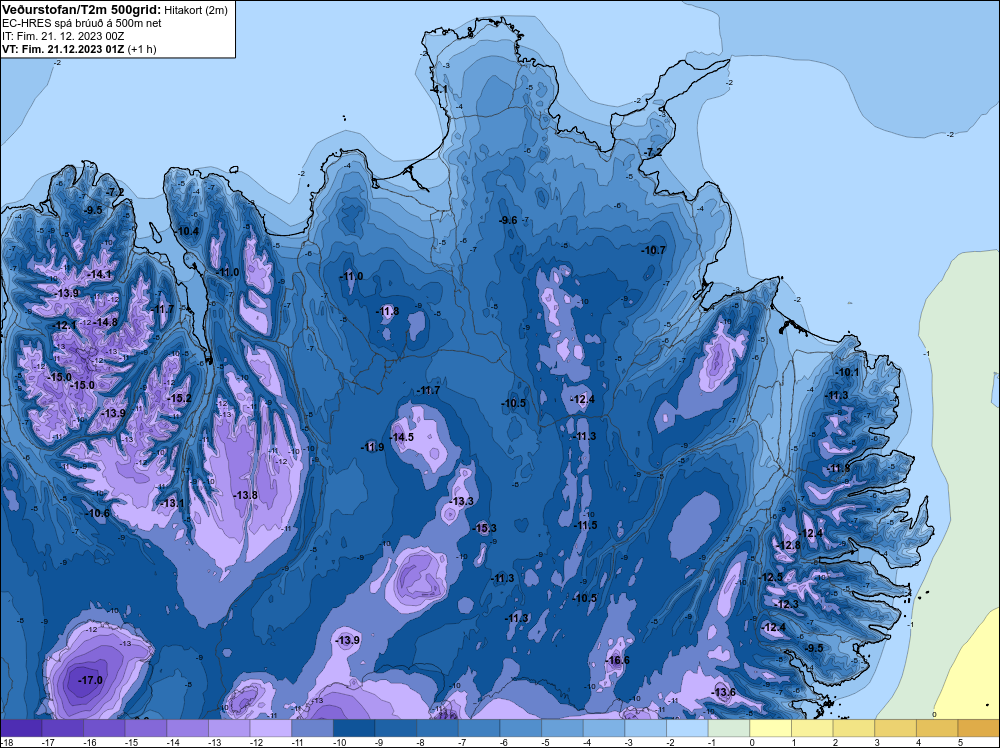Viewport: 1000px width, 748px height.
Task: Pick the legend color between -14 and -13
Action: [x=188, y=728]
